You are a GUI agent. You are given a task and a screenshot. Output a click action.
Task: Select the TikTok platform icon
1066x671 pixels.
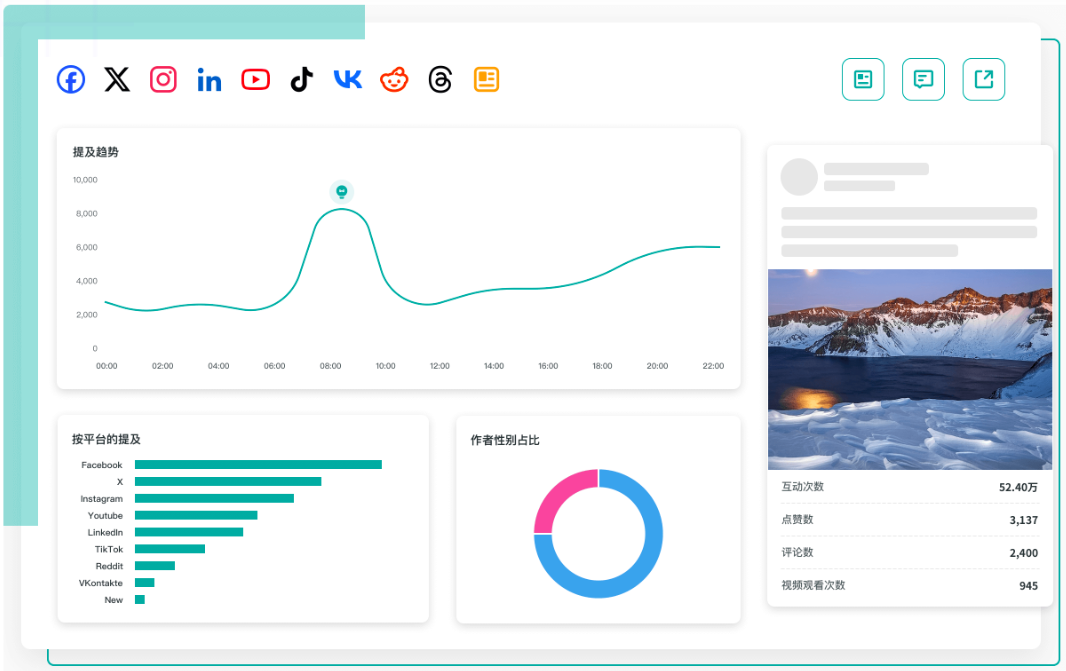coord(302,80)
